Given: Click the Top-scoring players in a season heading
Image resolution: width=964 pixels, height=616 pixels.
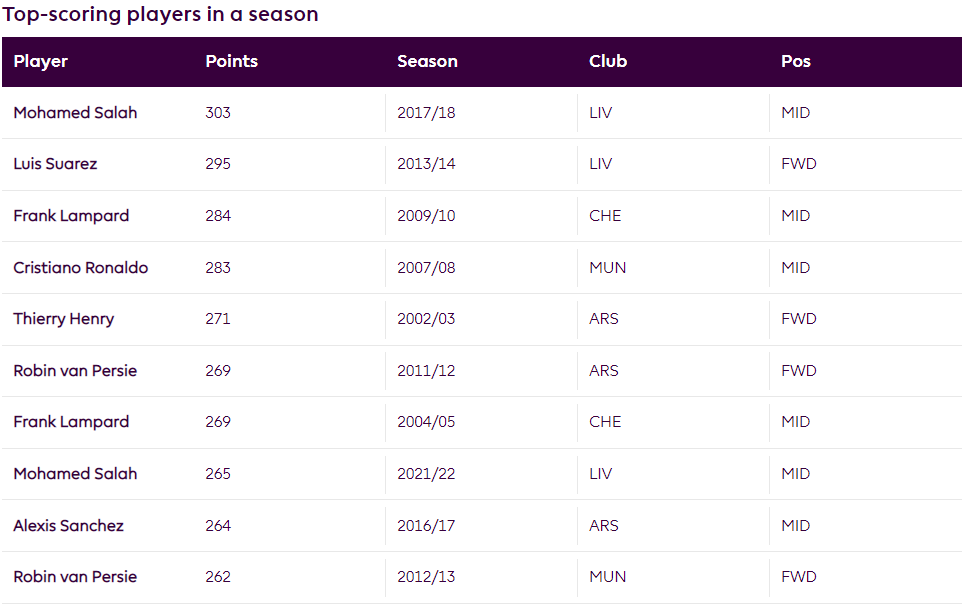Looking at the screenshot, I should [x=160, y=14].
